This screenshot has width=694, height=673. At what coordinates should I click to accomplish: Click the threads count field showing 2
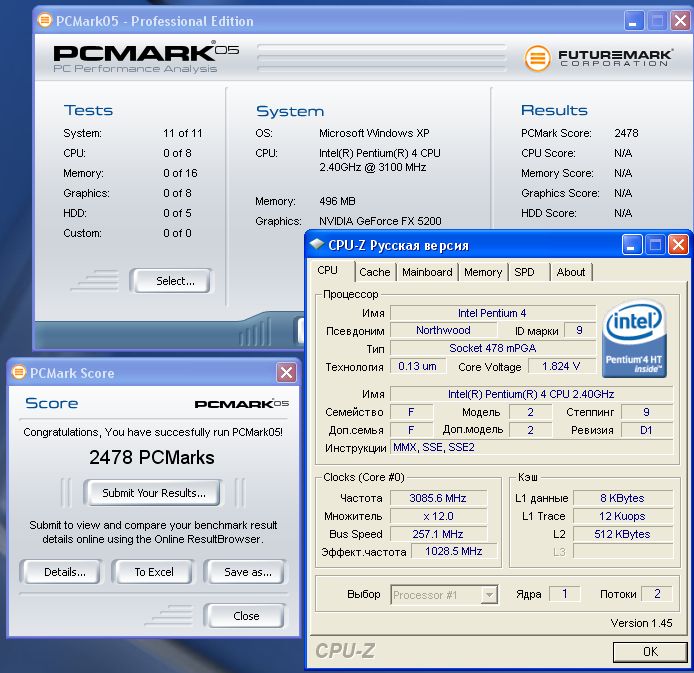[x=657, y=593]
